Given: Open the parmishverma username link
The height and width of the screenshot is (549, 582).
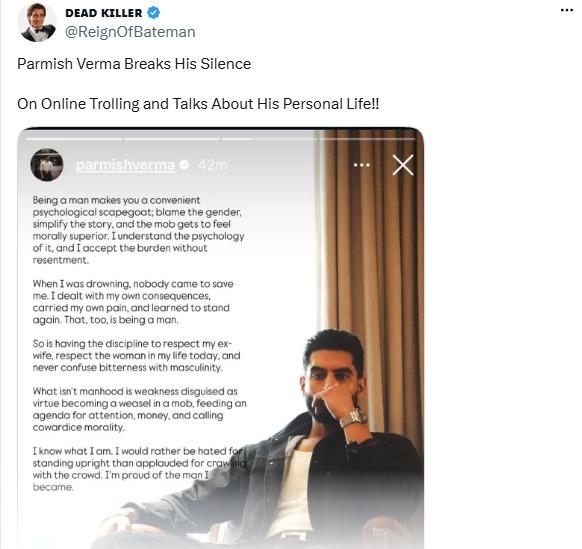Looking at the screenshot, I should 125,165.
